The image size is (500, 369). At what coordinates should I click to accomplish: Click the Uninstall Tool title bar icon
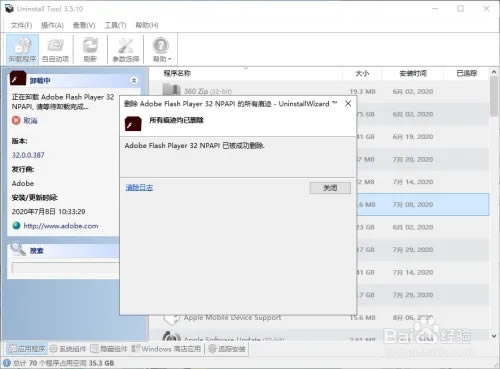9,8
